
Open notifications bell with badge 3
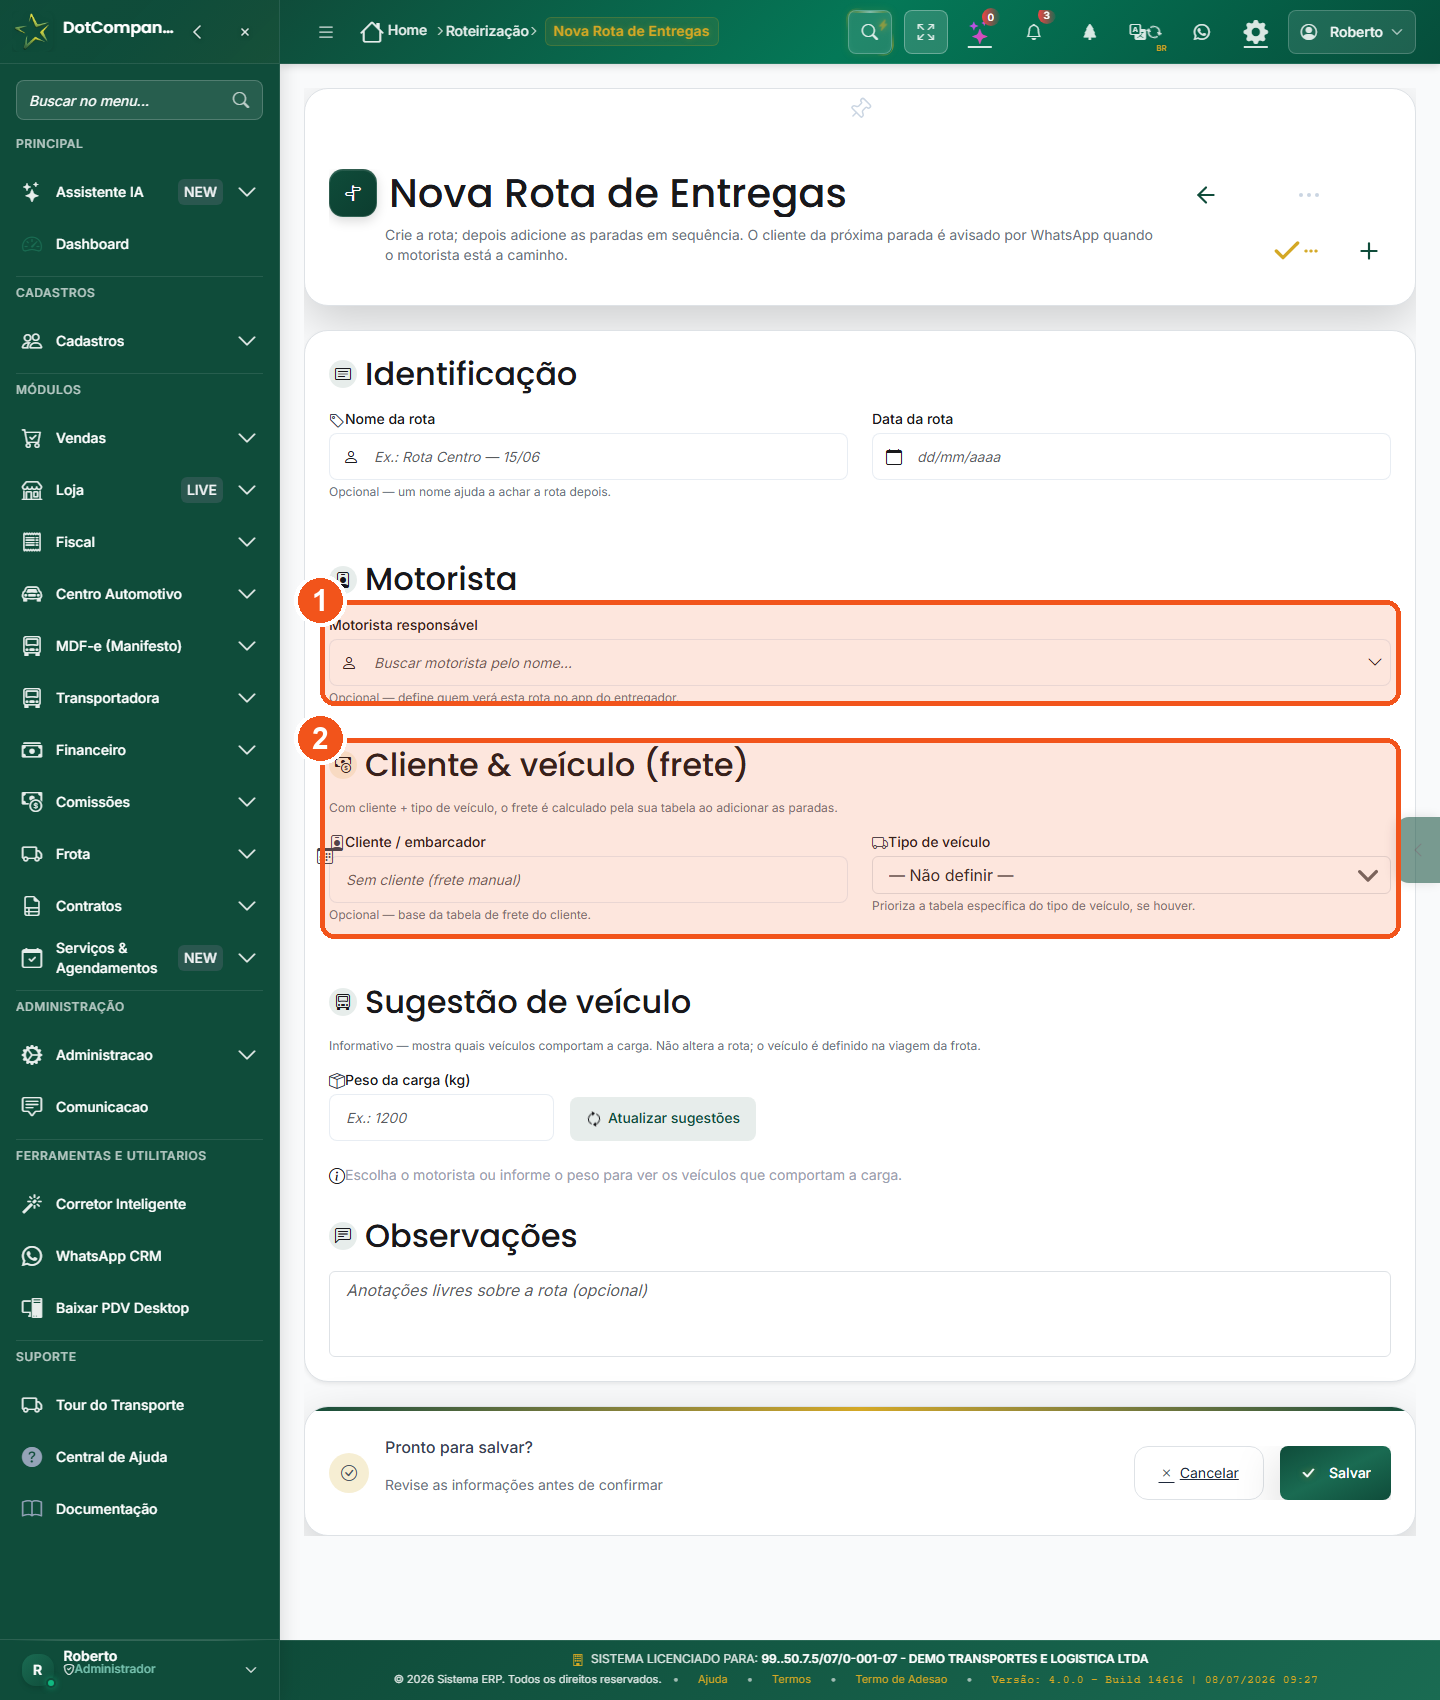coord(1034,32)
